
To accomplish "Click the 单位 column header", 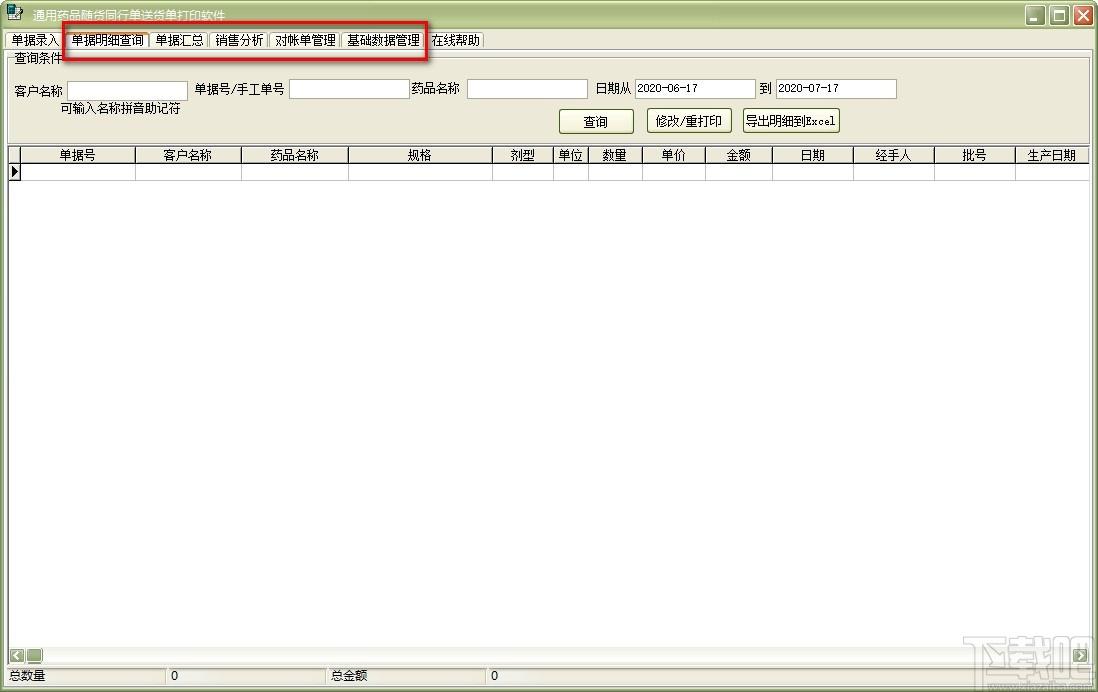I will (571, 155).
